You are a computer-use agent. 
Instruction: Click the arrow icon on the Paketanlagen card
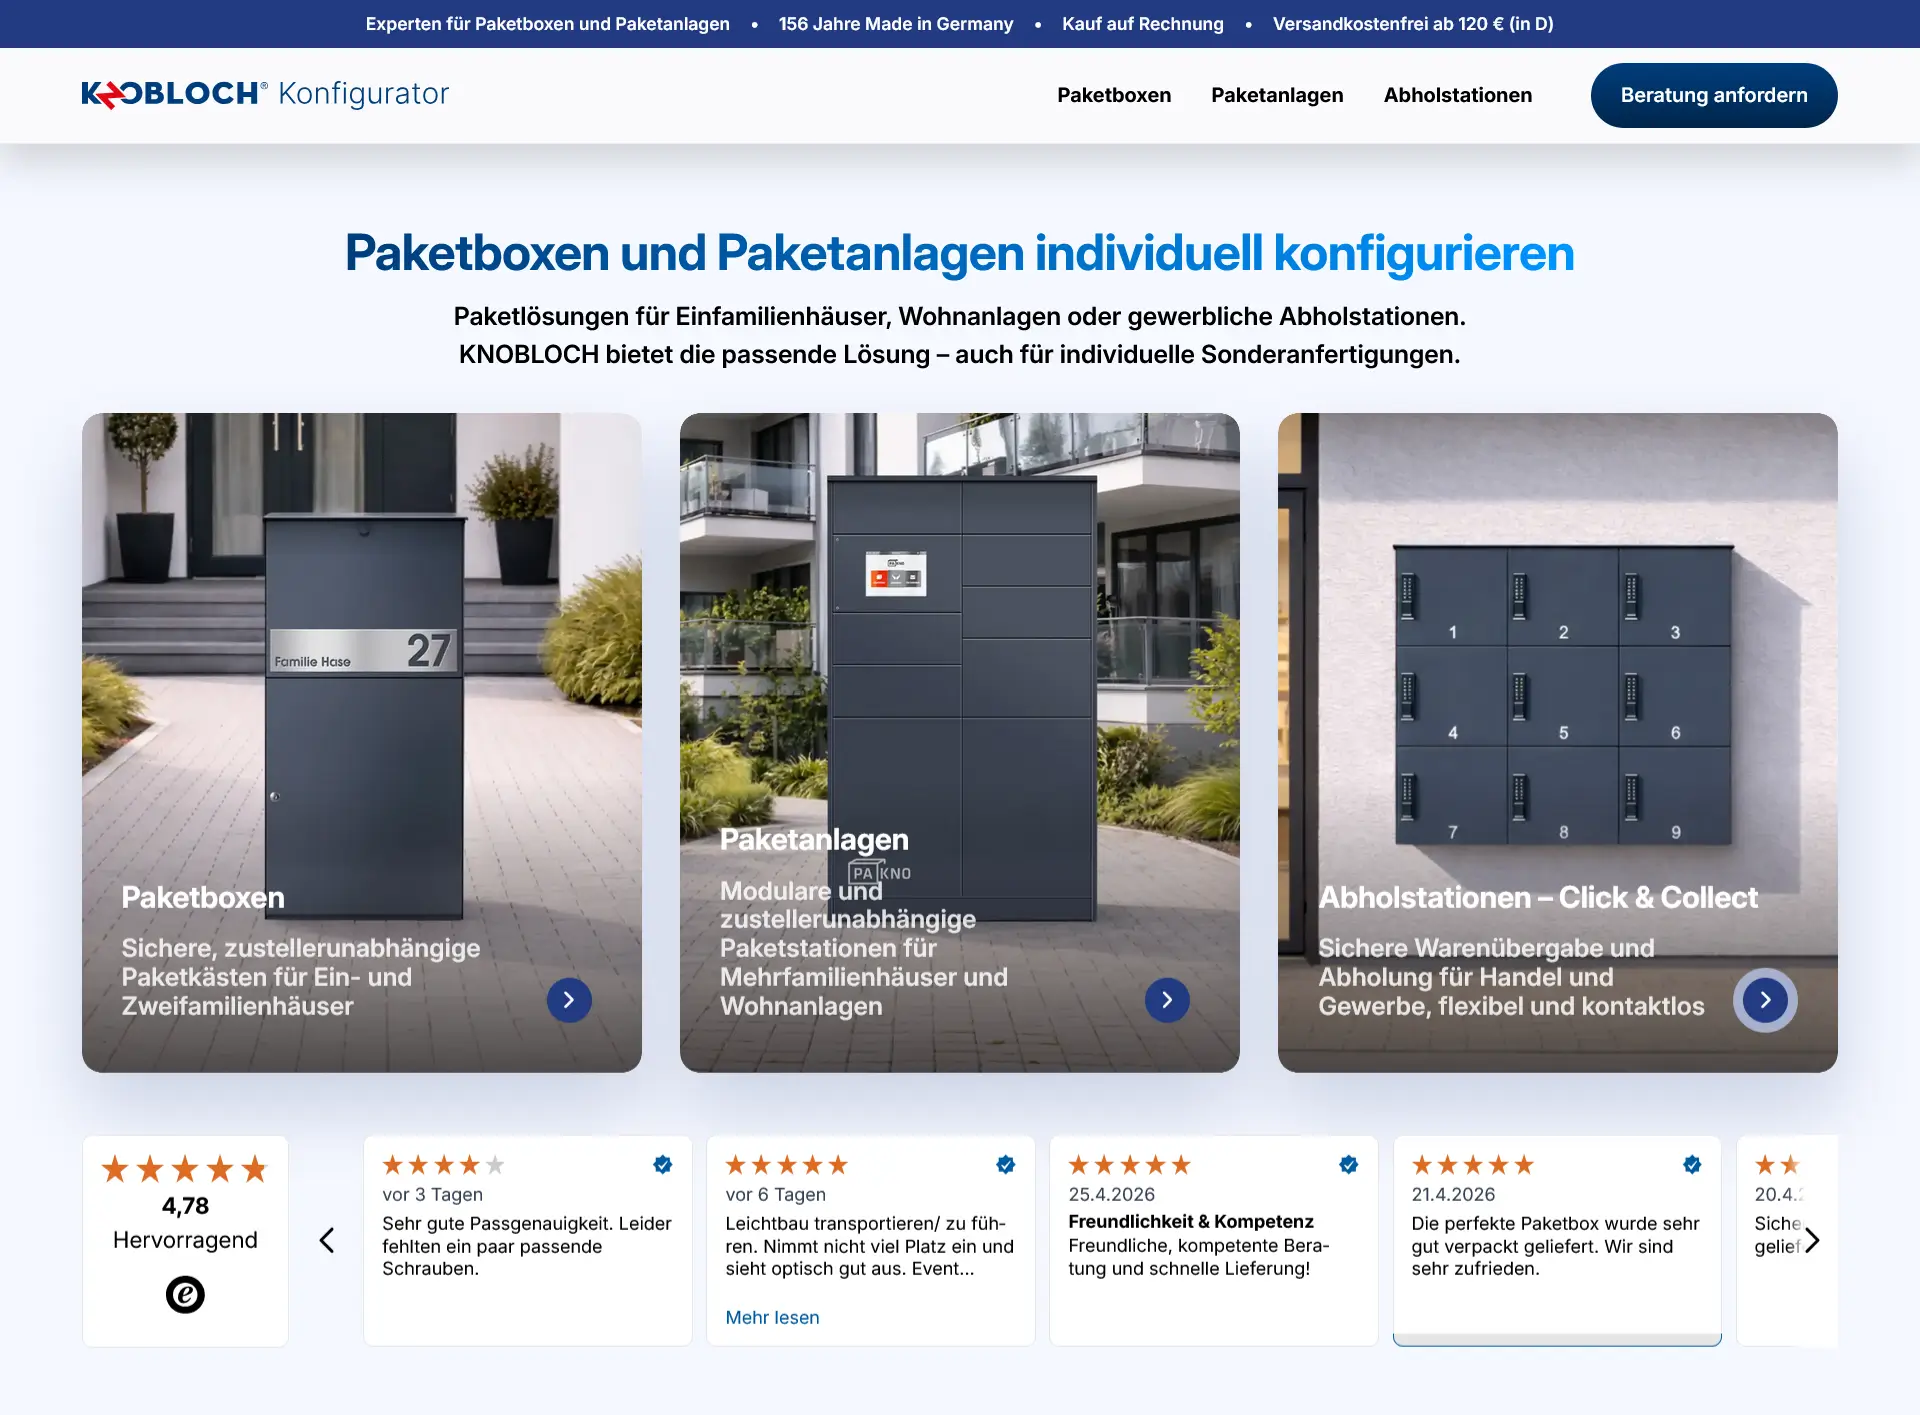click(1167, 1000)
